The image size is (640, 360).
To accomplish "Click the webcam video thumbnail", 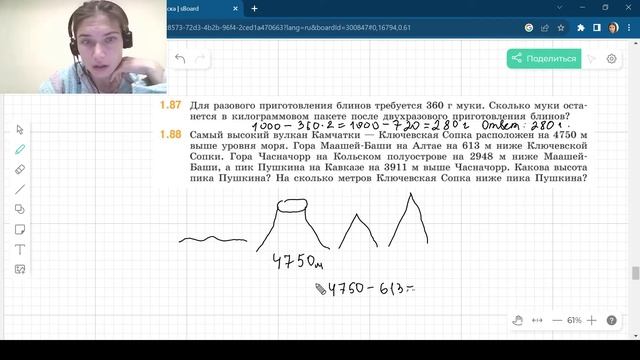I will pyautogui.click(x=83, y=47).
